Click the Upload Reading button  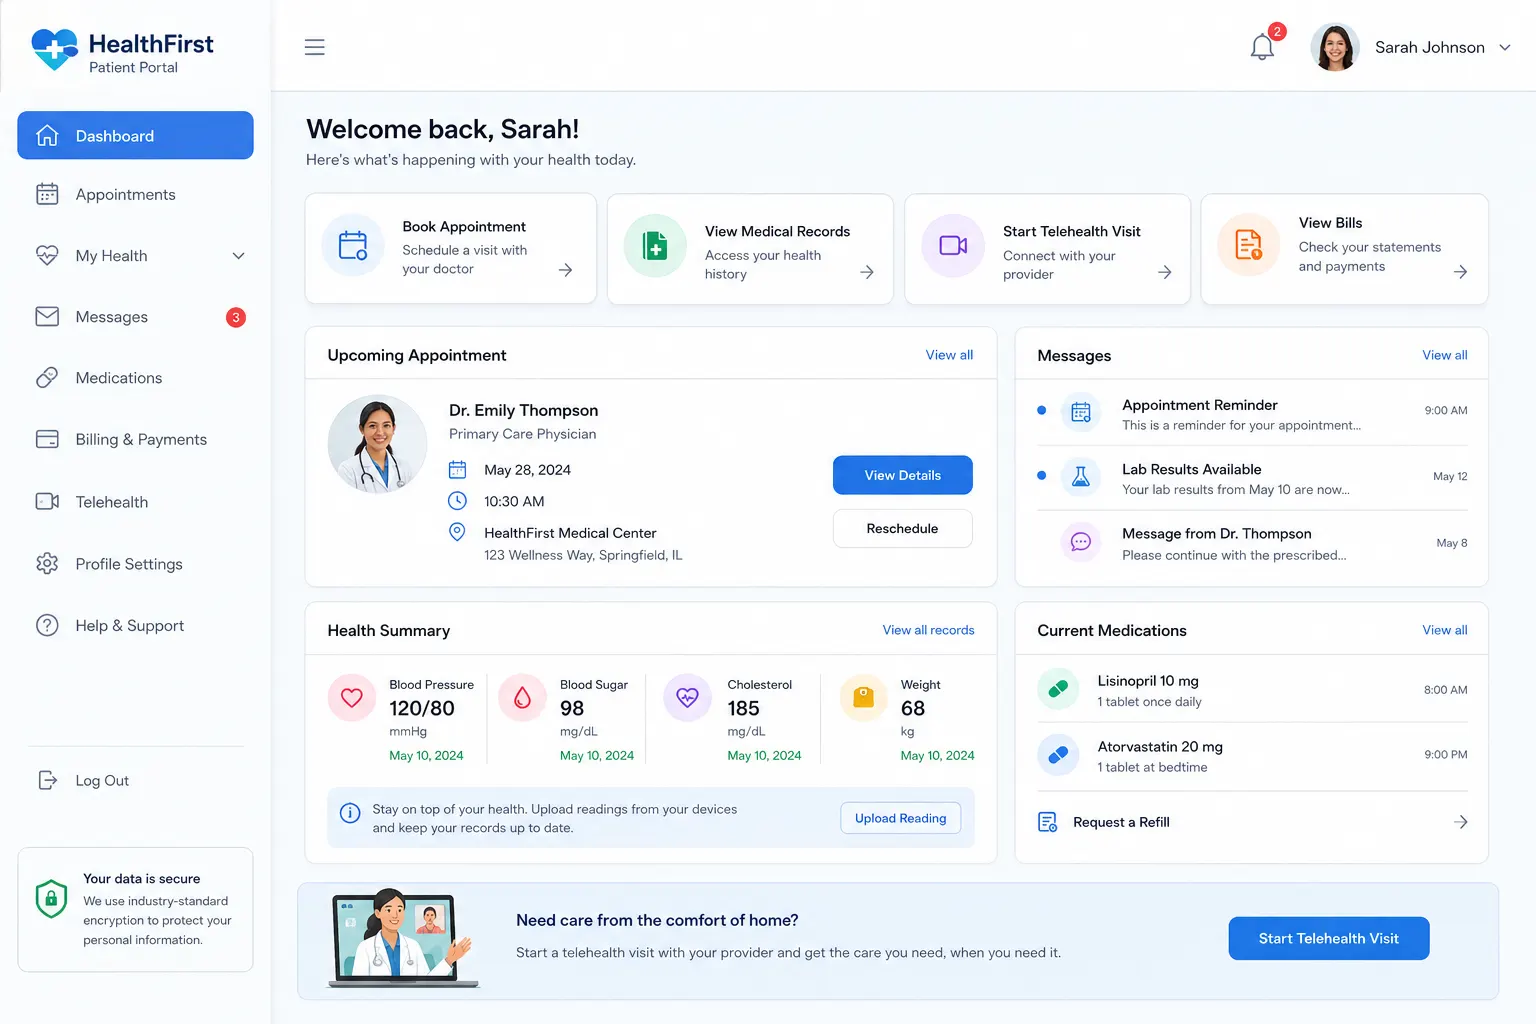click(900, 818)
